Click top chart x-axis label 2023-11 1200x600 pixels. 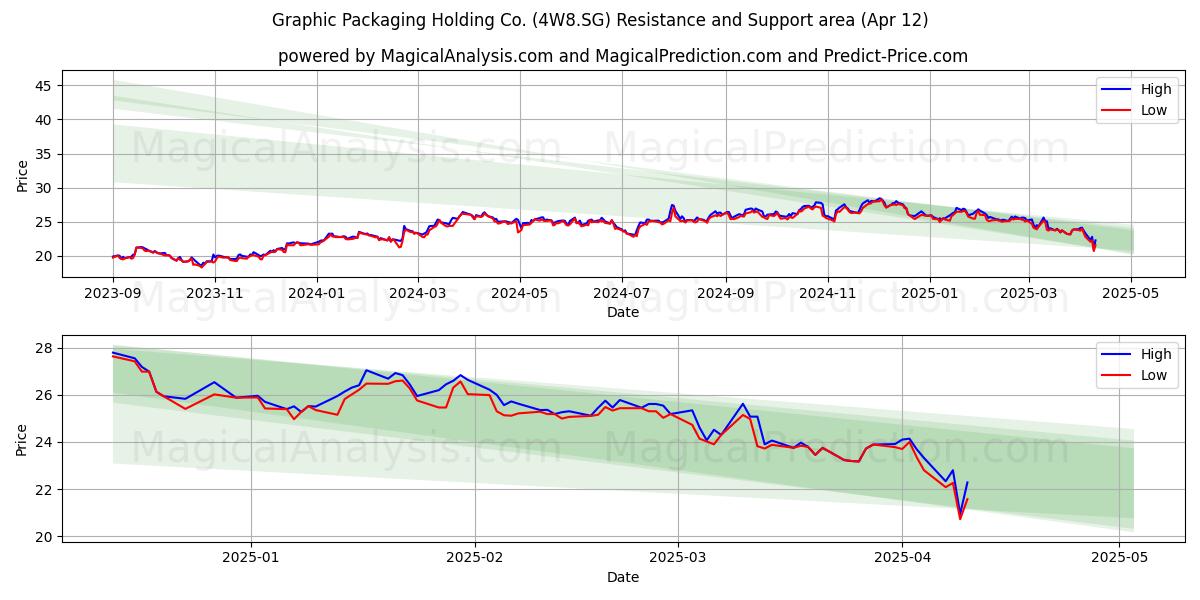tap(215, 293)
